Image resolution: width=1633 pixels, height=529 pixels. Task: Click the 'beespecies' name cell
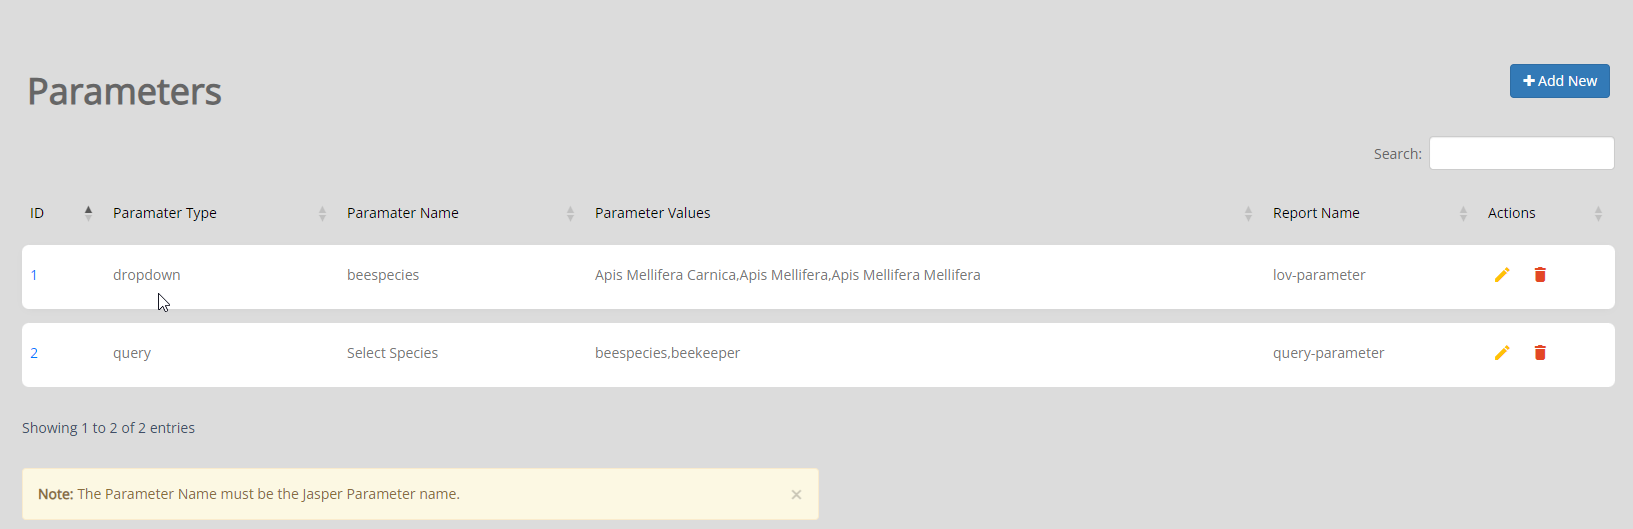coord(383,275)
